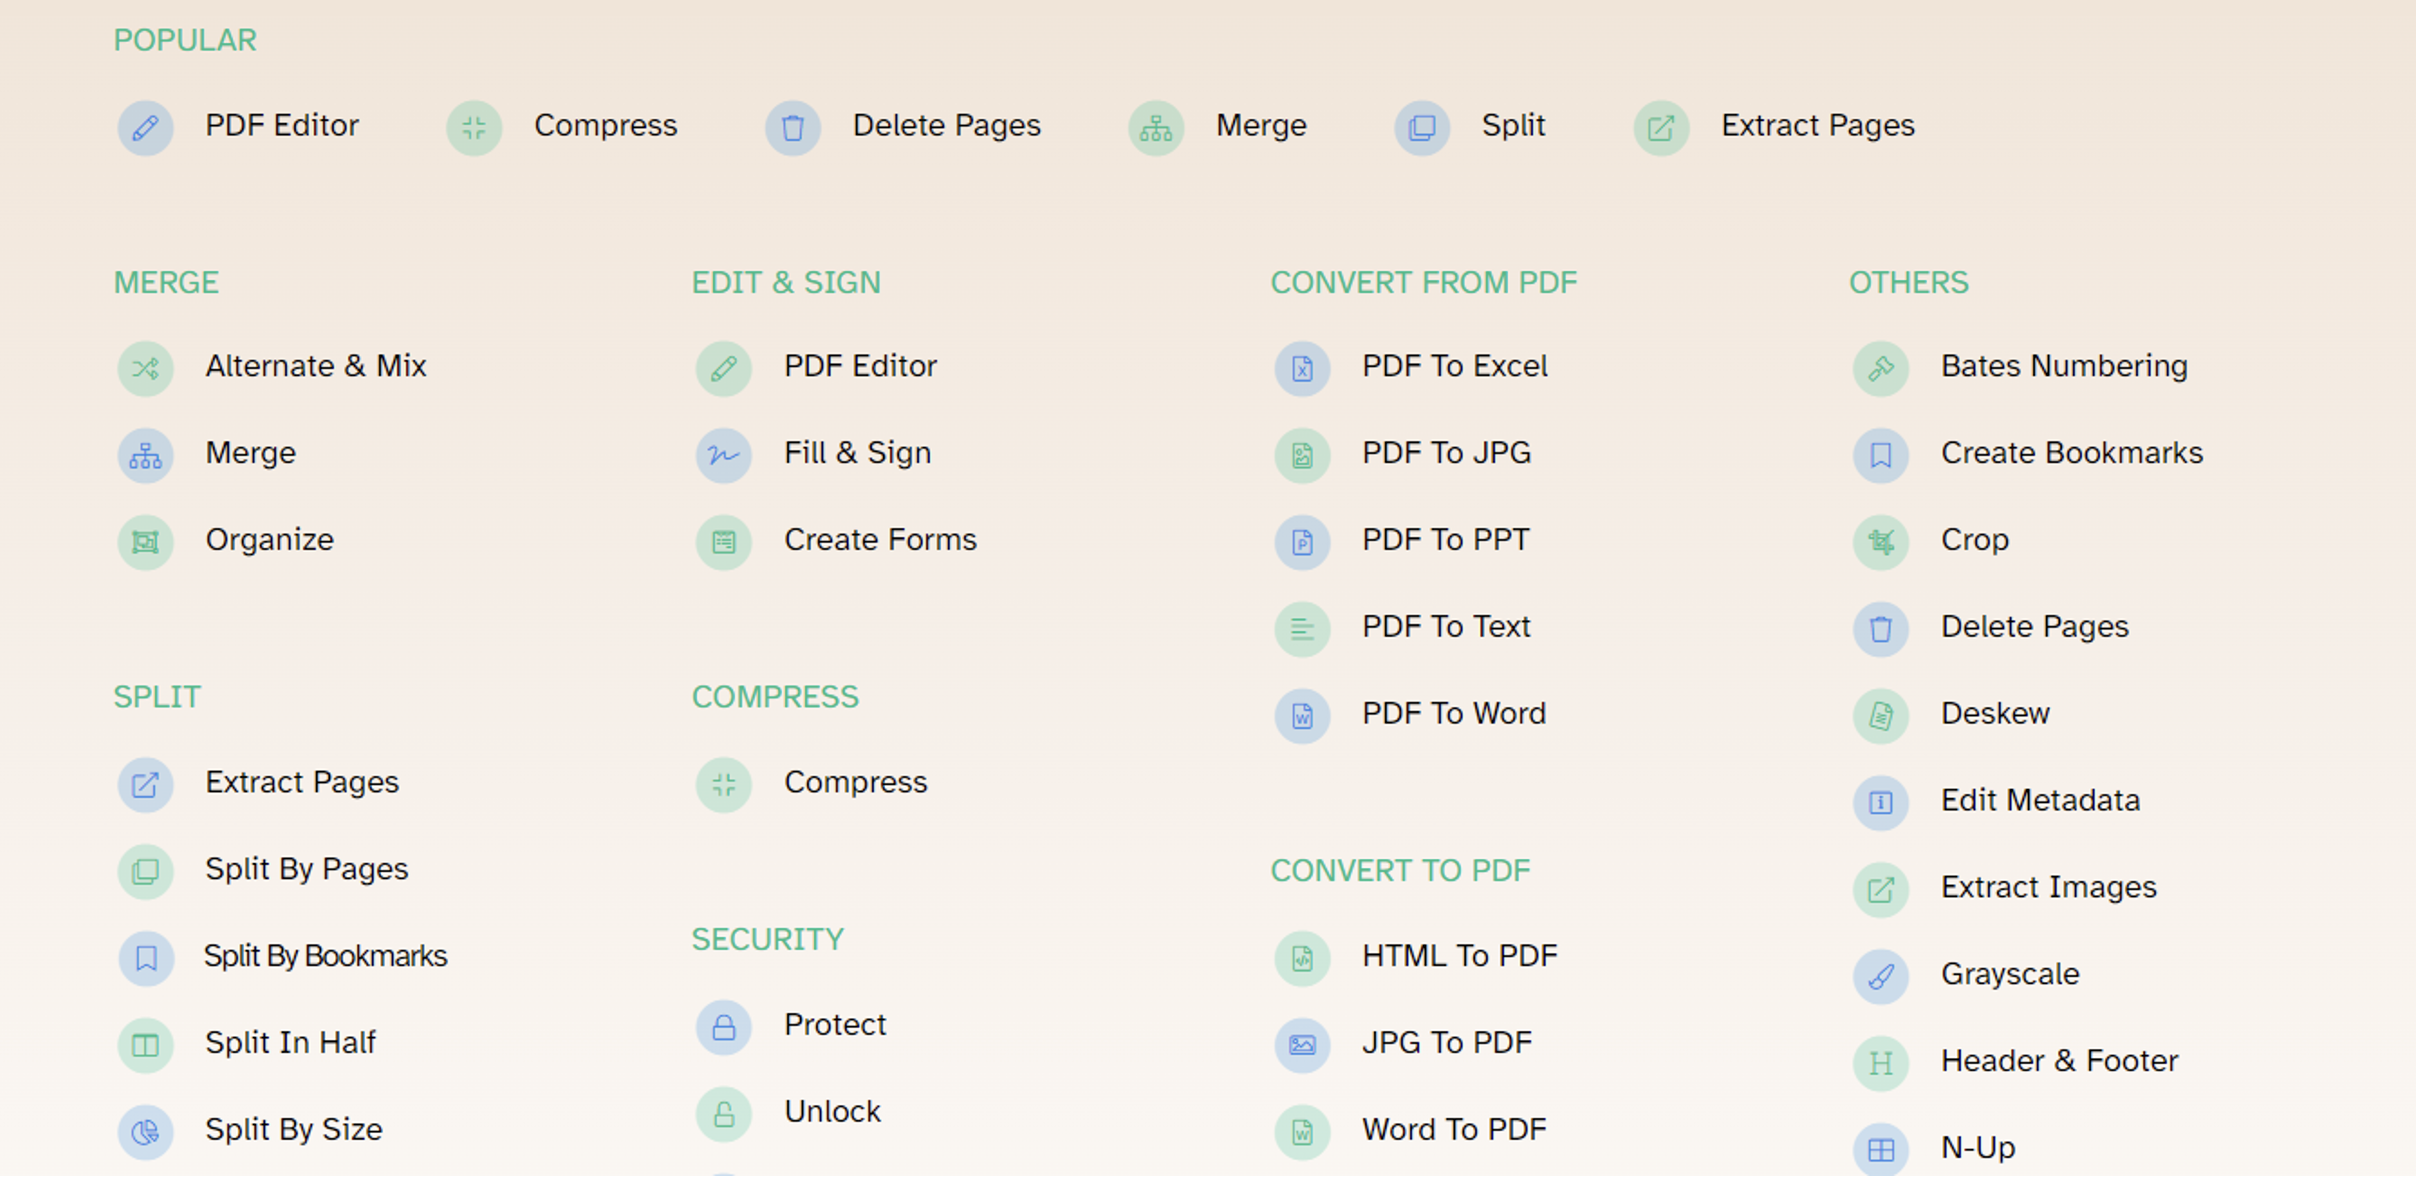The image size is (2418, 1178).
Task: Click the HTML To PDF icon
Action: tap(1302, 958)
